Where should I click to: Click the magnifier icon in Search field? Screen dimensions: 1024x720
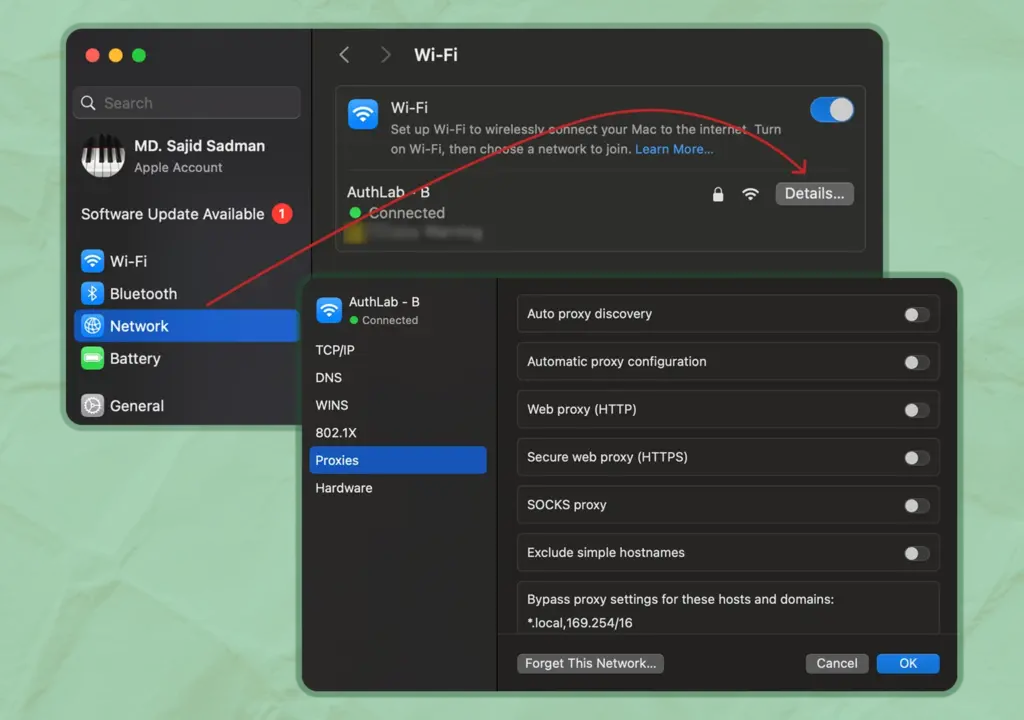pyautogui.click(x=88, y=103)
